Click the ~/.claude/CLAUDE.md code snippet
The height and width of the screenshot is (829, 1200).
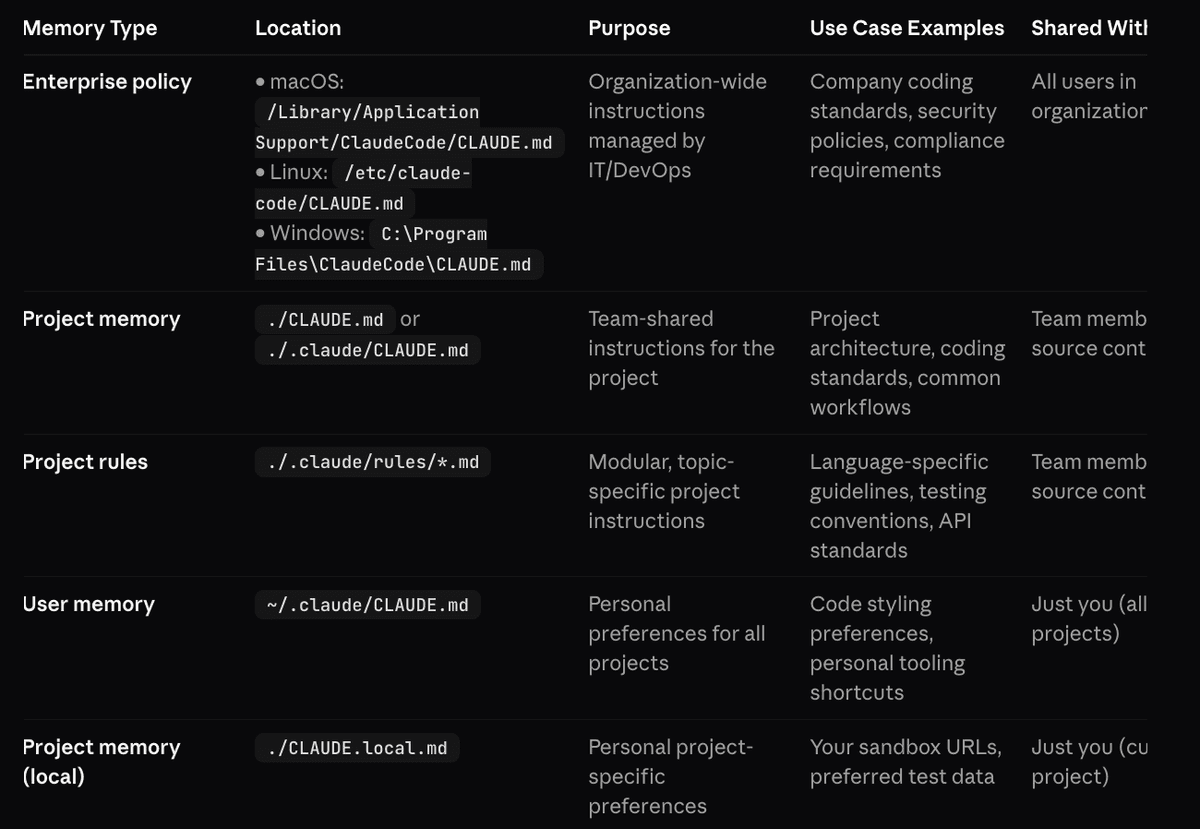367,605
